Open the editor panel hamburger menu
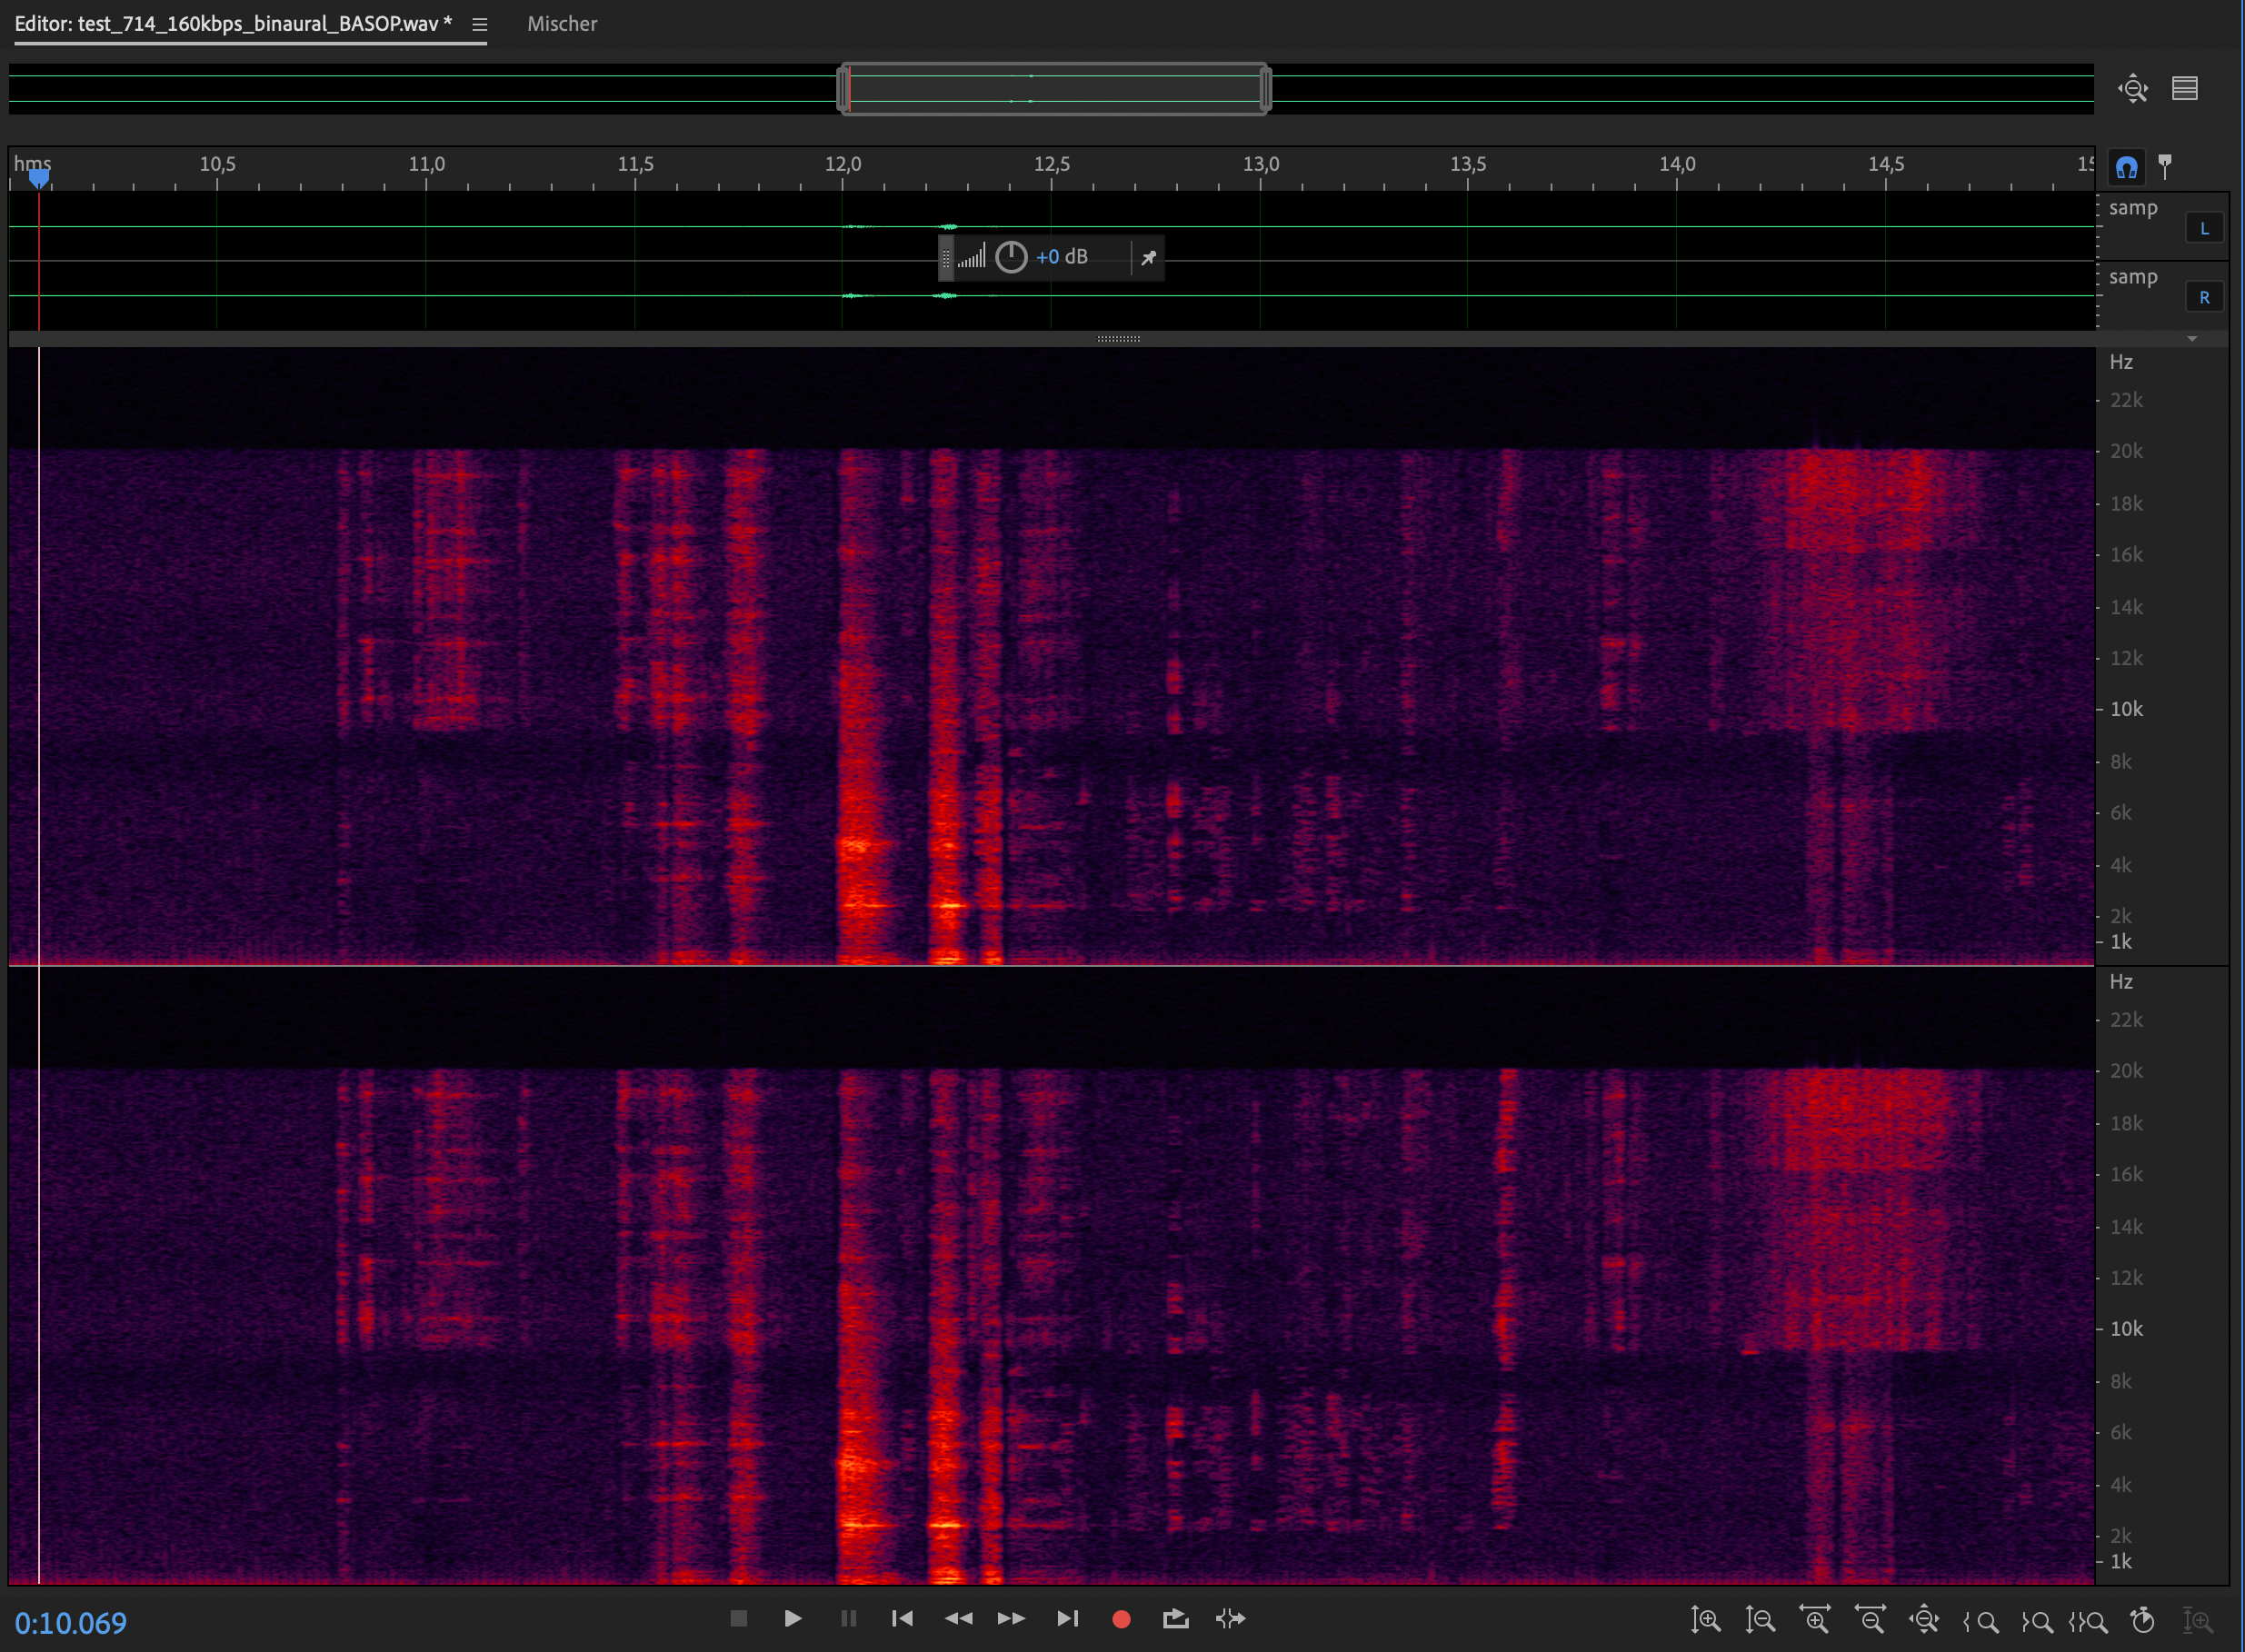The height and width of the screenshot is (1652, 2245). (x=479, y=25)
